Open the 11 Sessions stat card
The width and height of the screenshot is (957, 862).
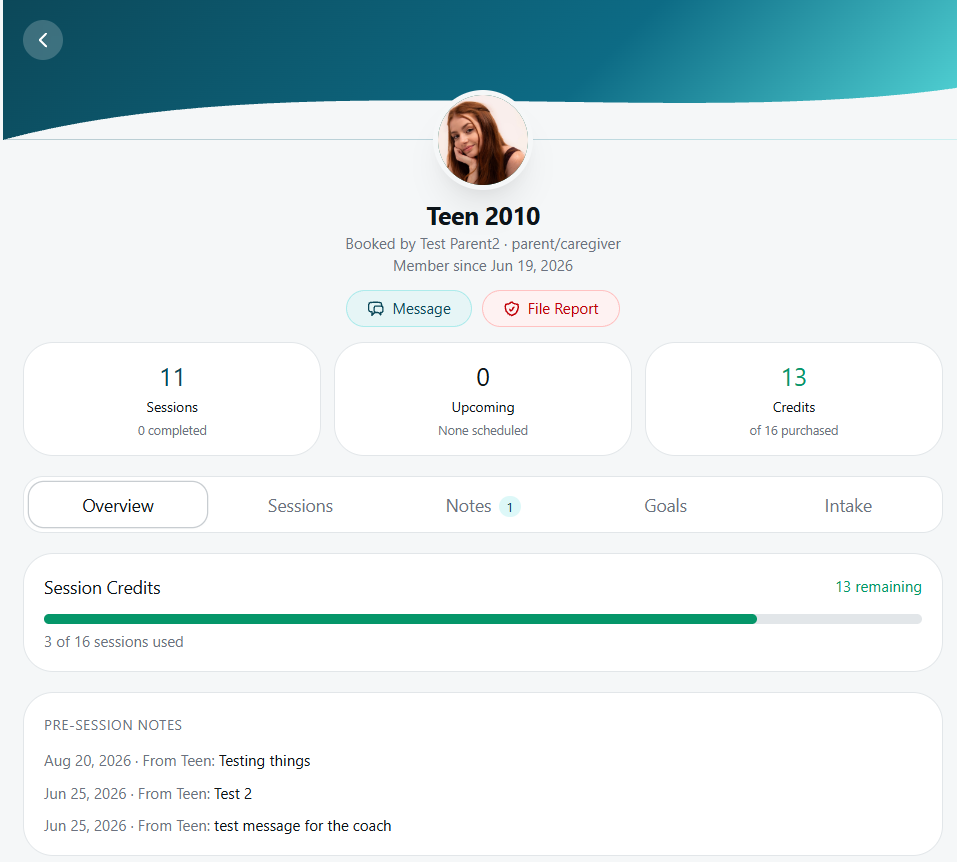[172, 399]
